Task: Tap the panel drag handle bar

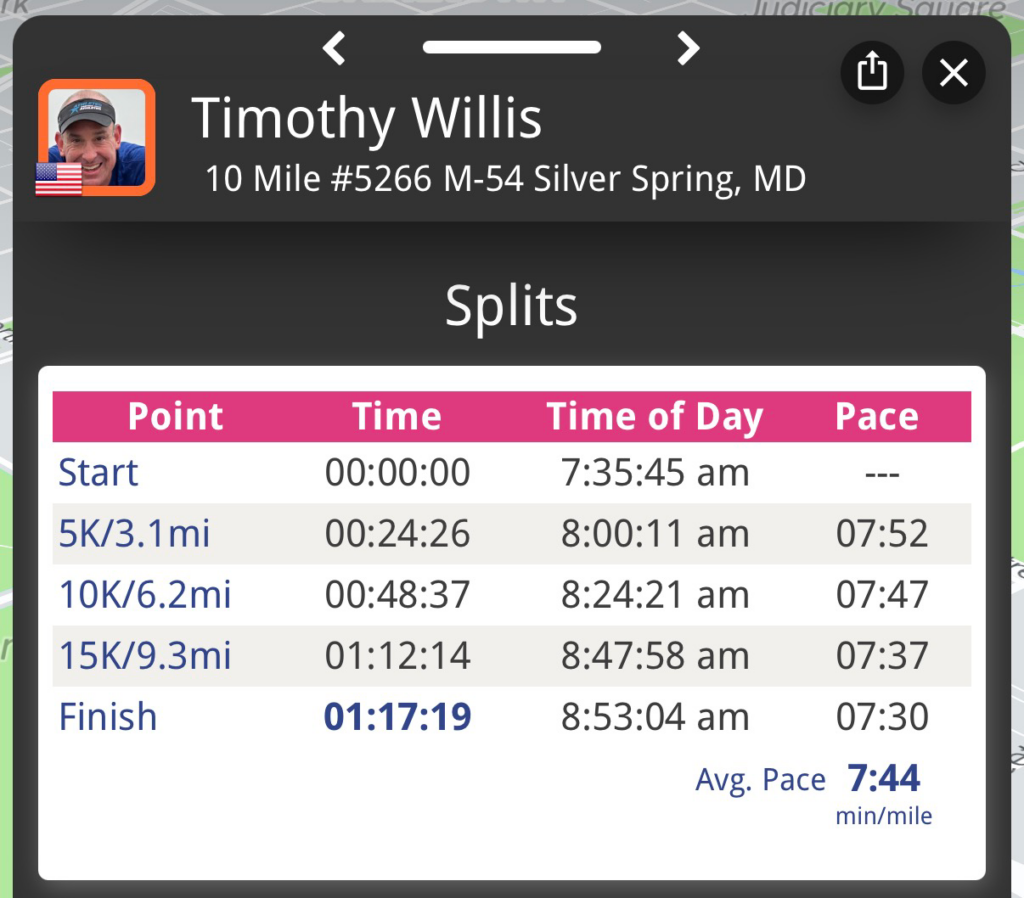Action: pyautogui.click(x=511, y=47)
